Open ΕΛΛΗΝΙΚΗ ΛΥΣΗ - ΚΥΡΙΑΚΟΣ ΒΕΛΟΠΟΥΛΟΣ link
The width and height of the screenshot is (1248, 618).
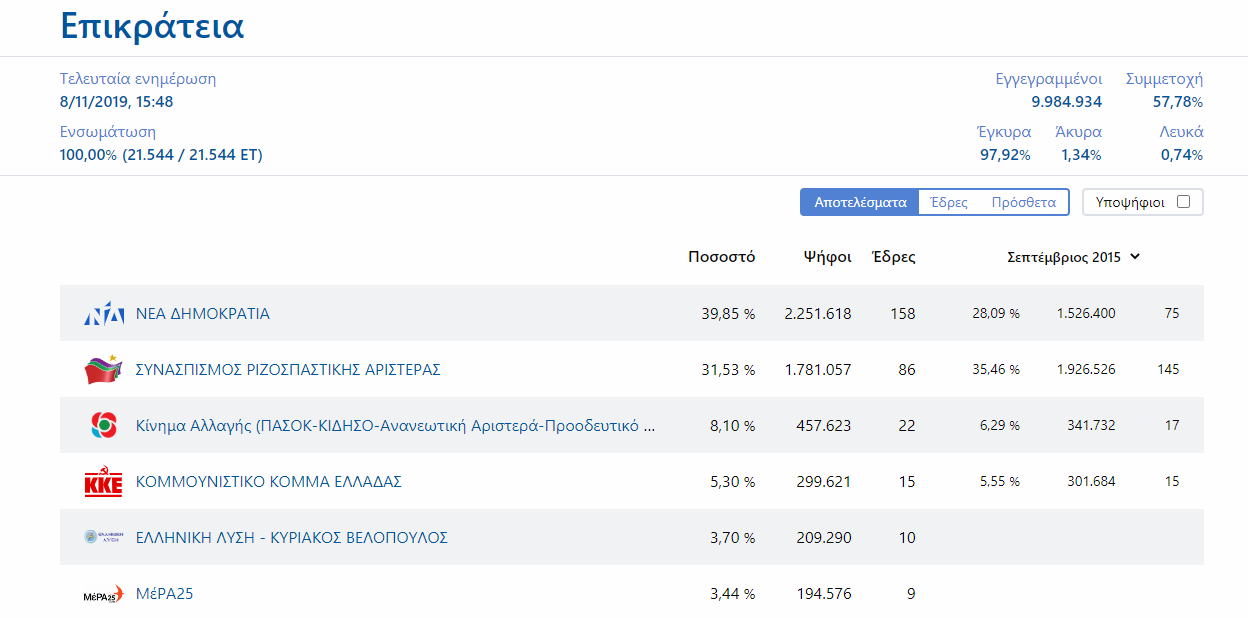291,538
